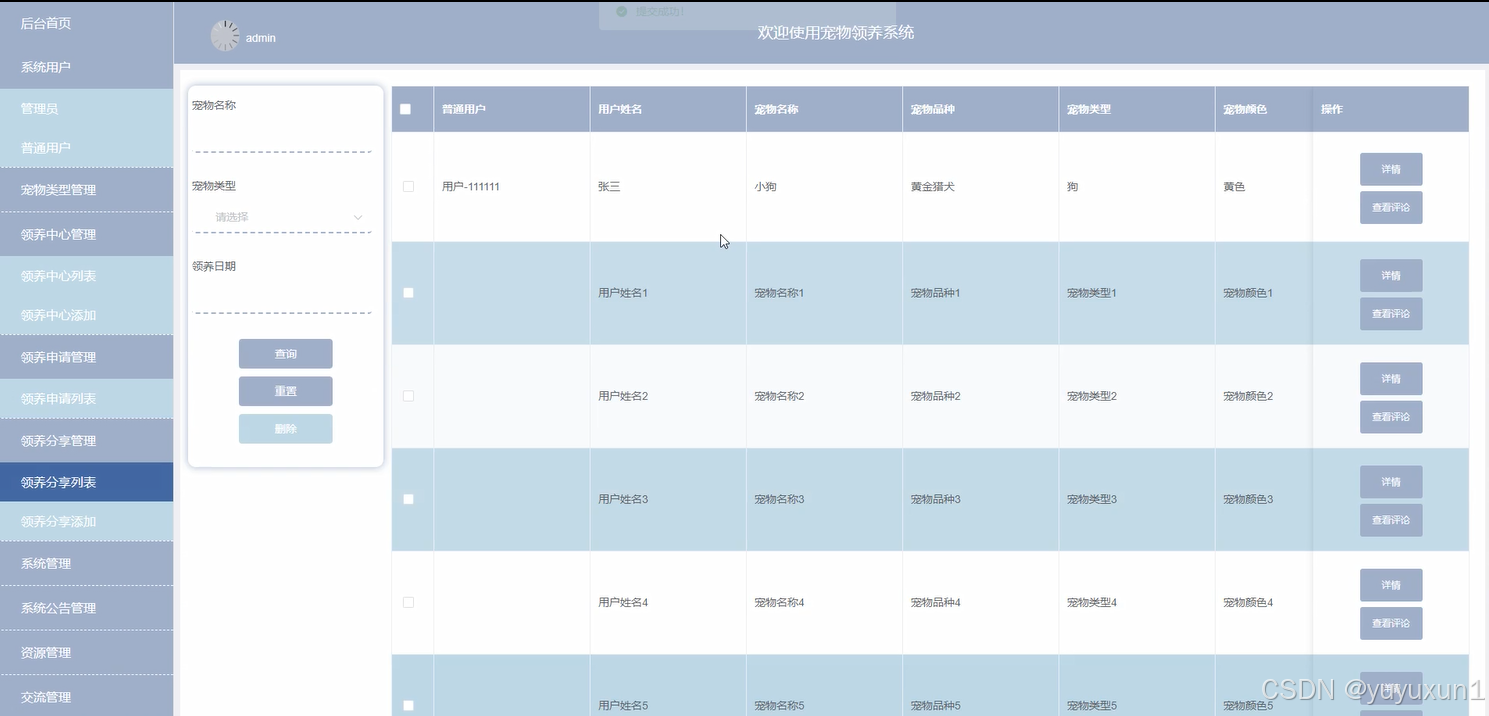
Task: Click the admin username text
Action: coord(261,38)
